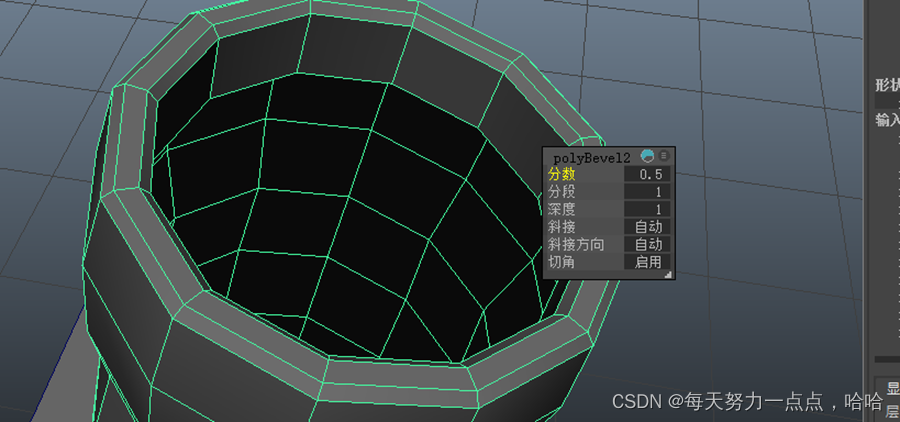Toggle the 切角 option set to 启用
The image size is (900, 422).
(649, 261)
